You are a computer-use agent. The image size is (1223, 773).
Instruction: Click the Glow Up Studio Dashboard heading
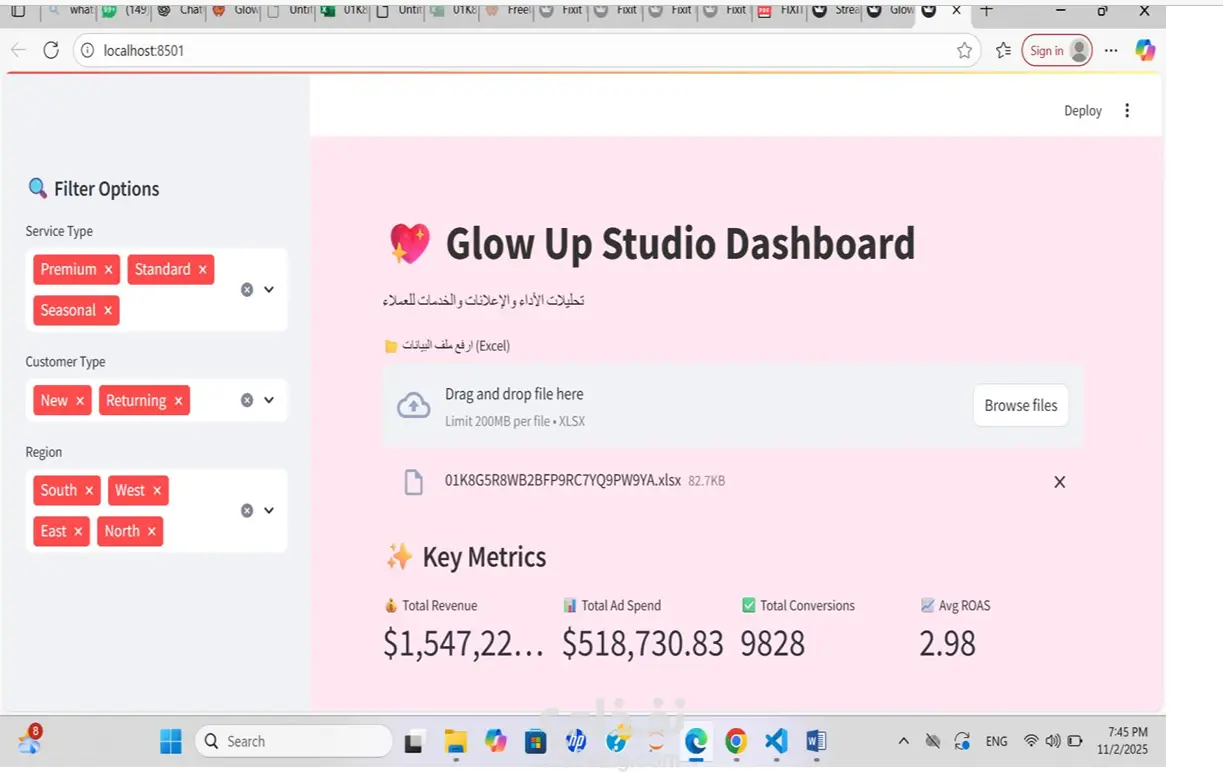(x=680, y=244)
